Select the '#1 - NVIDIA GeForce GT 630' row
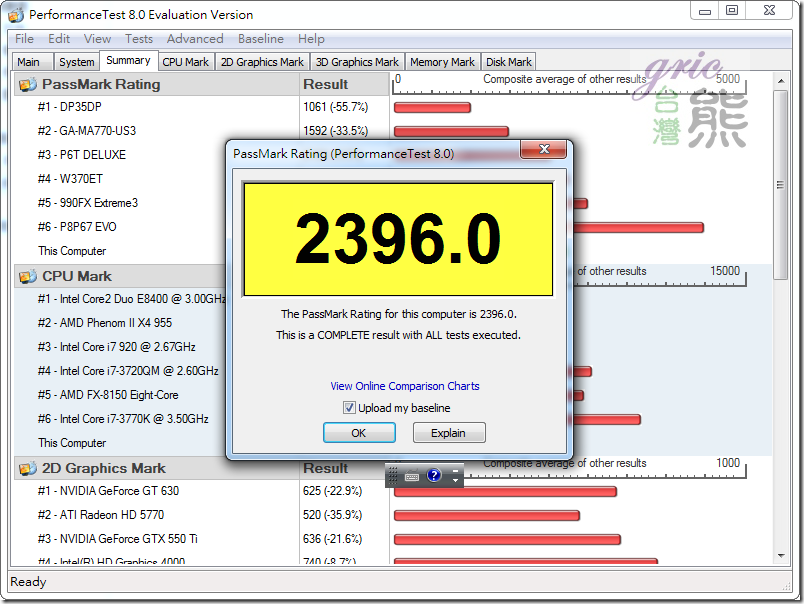 pos(108,491)
